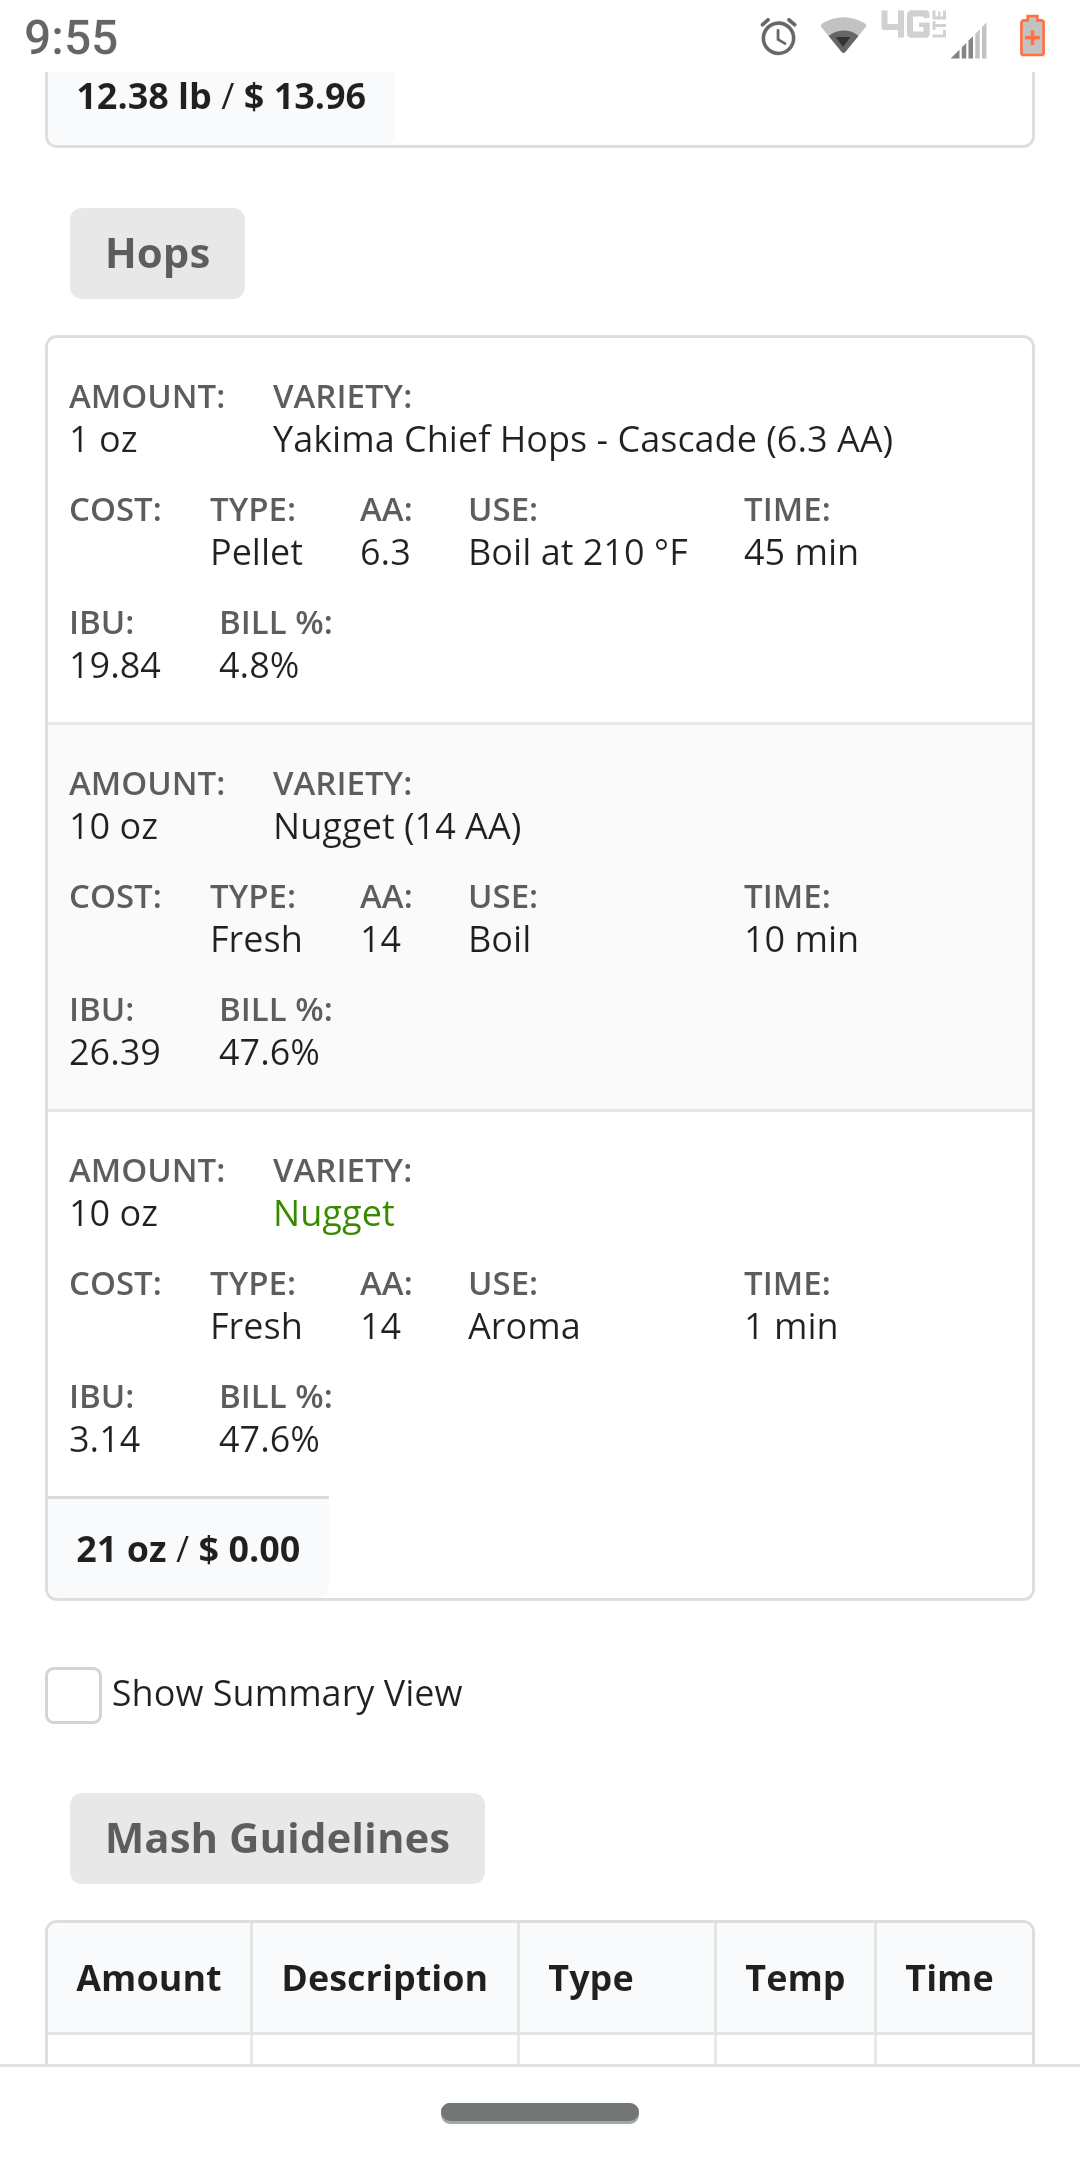Select the Time column header
This screenshot has height=2160, width=1080.
(x=949, y=1978)
